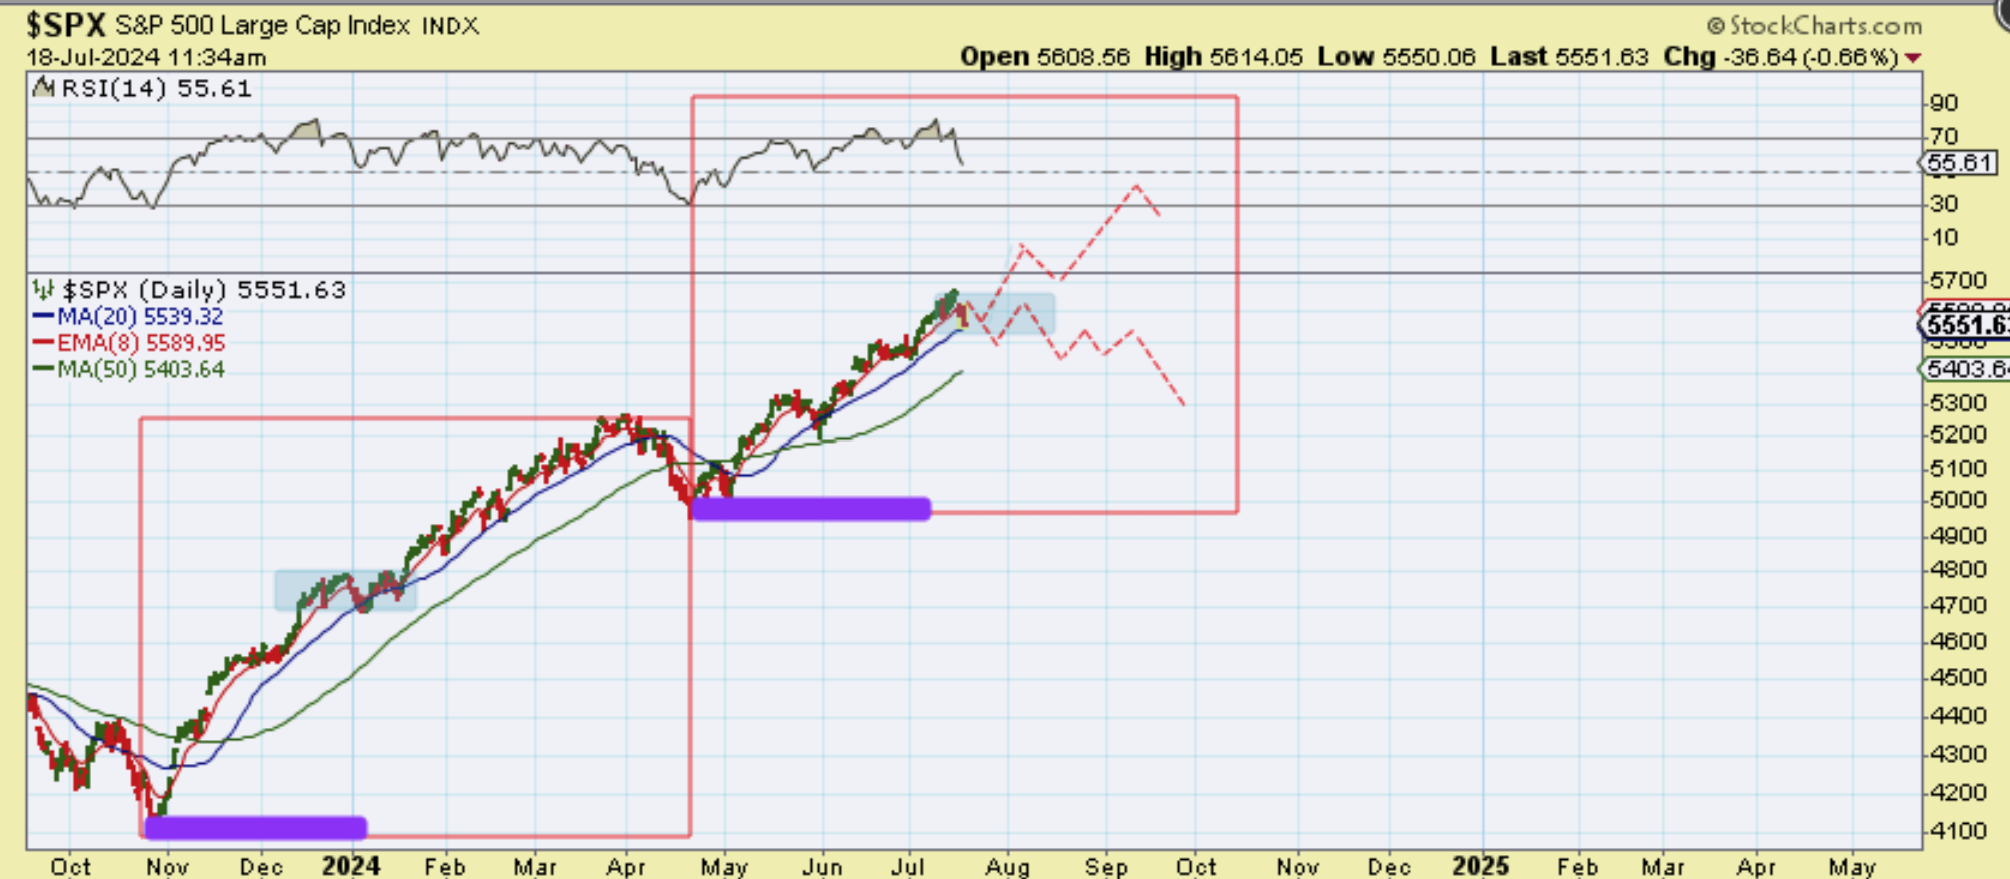Image resolution: width=2010 pixels, height=879 pixels.
Task: Click the 4600 price axis label
Action: (x=1958, y=641)
